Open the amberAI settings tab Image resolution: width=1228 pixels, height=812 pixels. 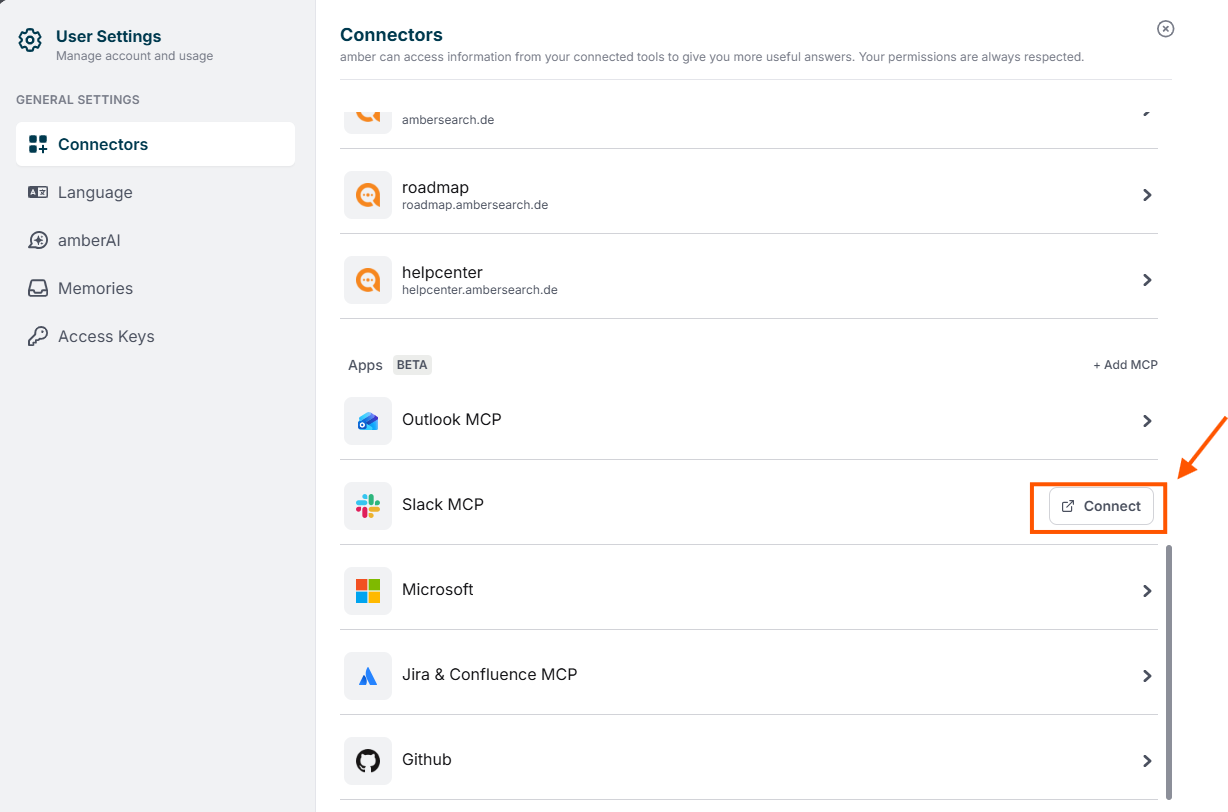[x=155, y=240]
